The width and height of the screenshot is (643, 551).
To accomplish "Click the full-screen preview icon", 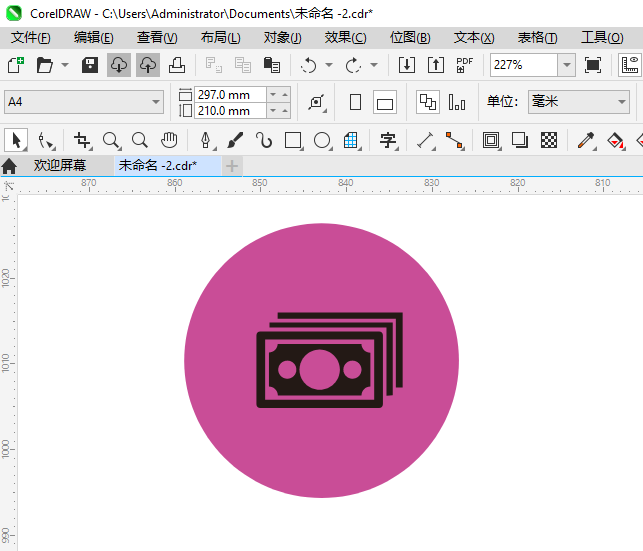I will pyautogui.click(x=593, y=65).
